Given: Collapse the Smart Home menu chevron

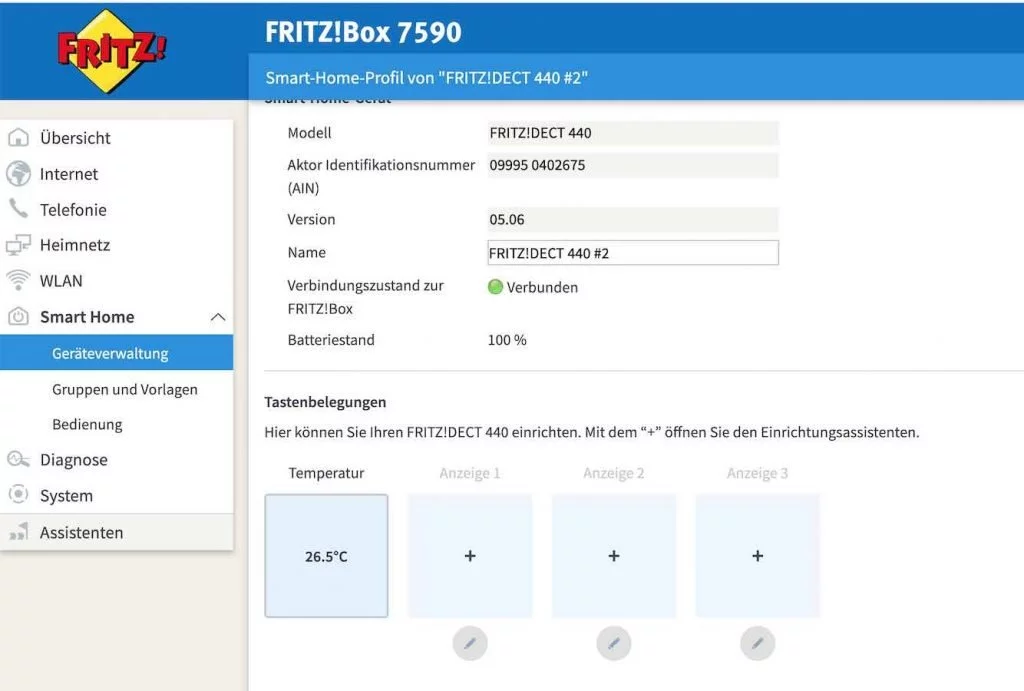Looking at the screenshot, I should click(x=218, y=317).
